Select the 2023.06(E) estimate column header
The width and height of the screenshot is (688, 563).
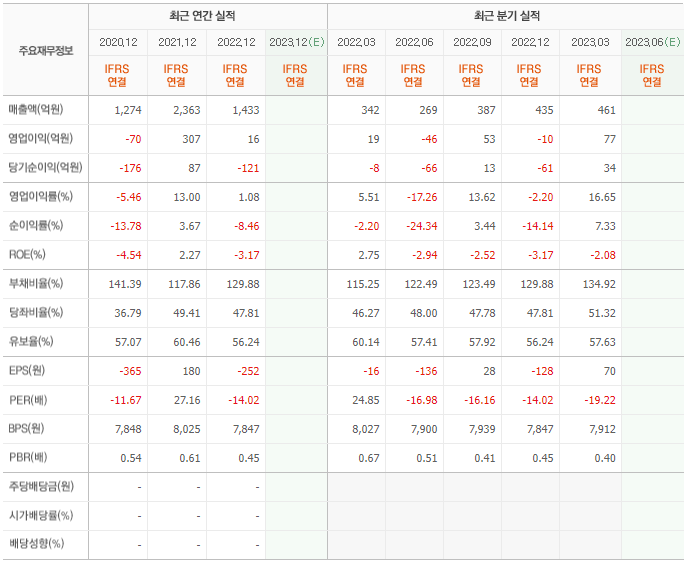(653, 42)
